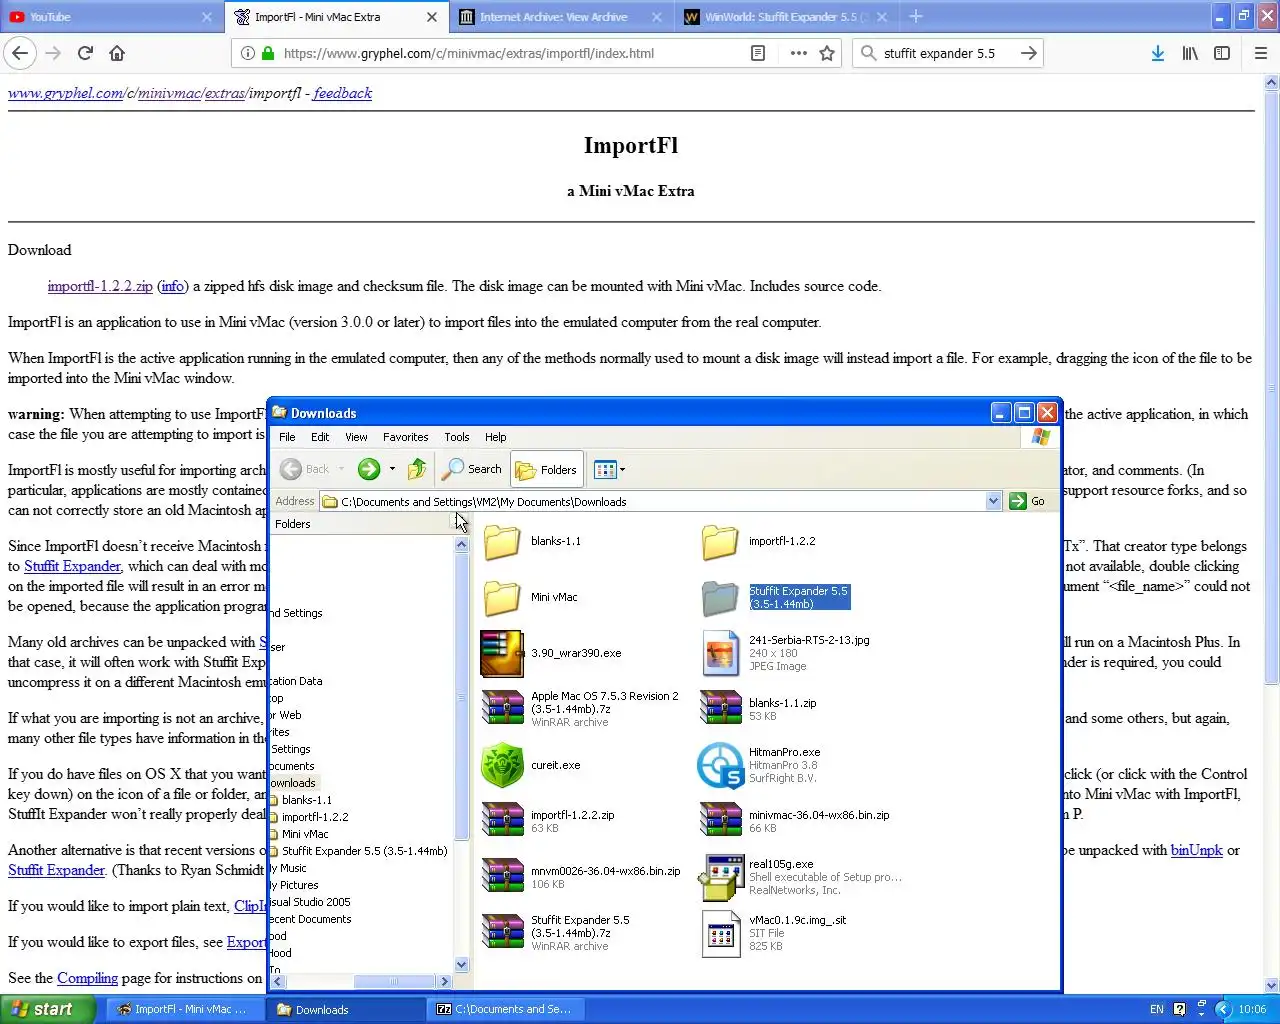Open the Edit menu in Downloads window

point(320,437)
